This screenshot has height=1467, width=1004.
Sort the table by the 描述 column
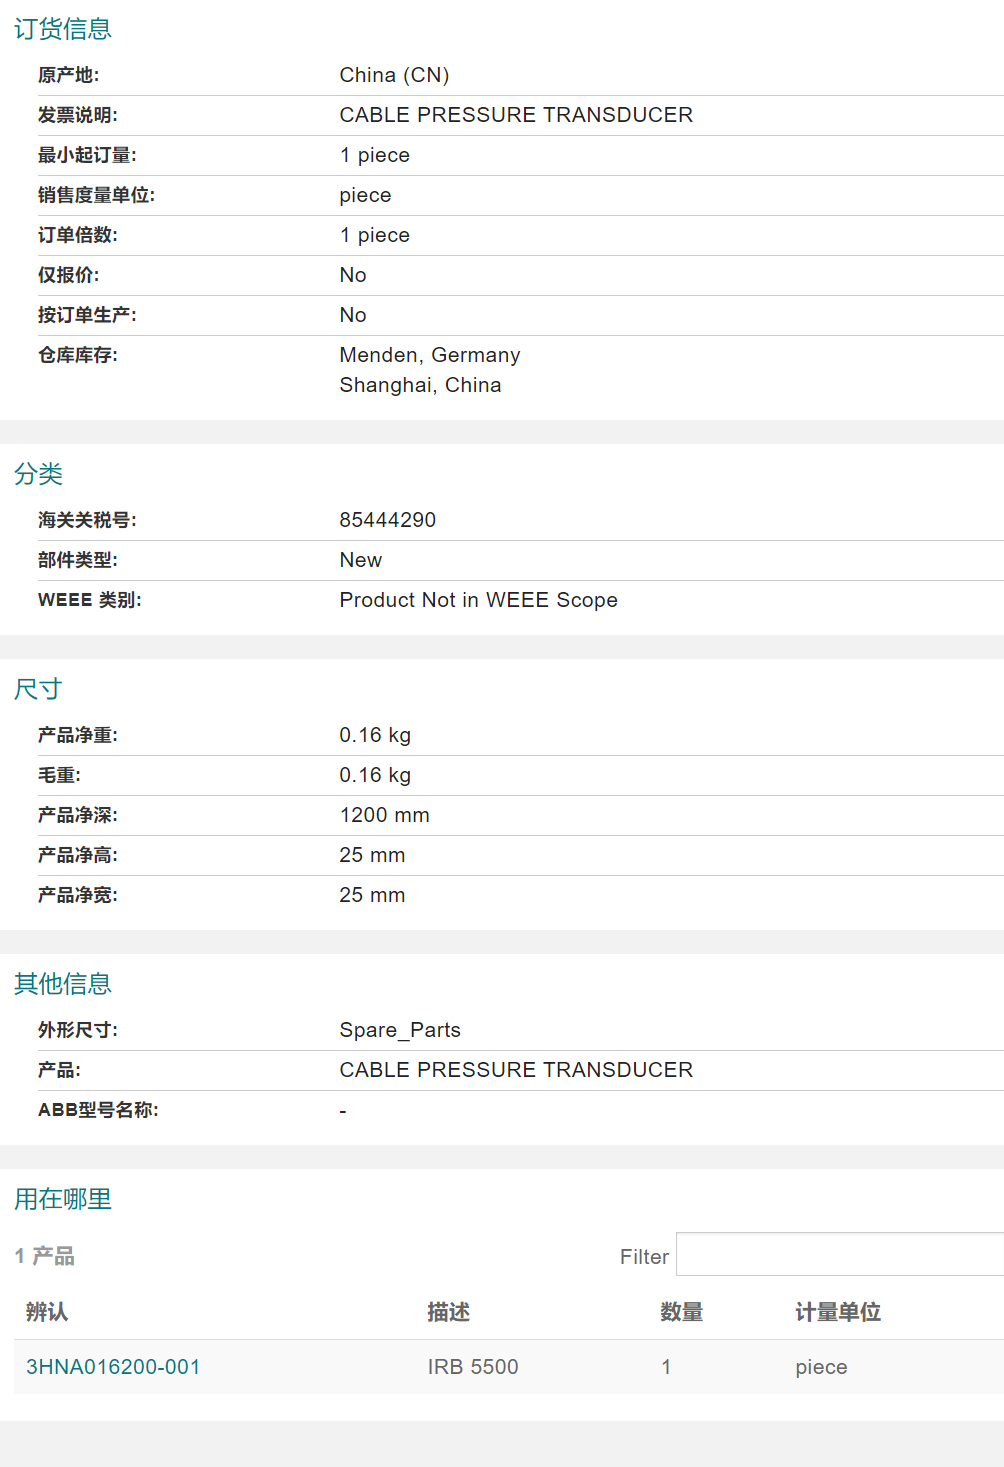(448, 1312)
